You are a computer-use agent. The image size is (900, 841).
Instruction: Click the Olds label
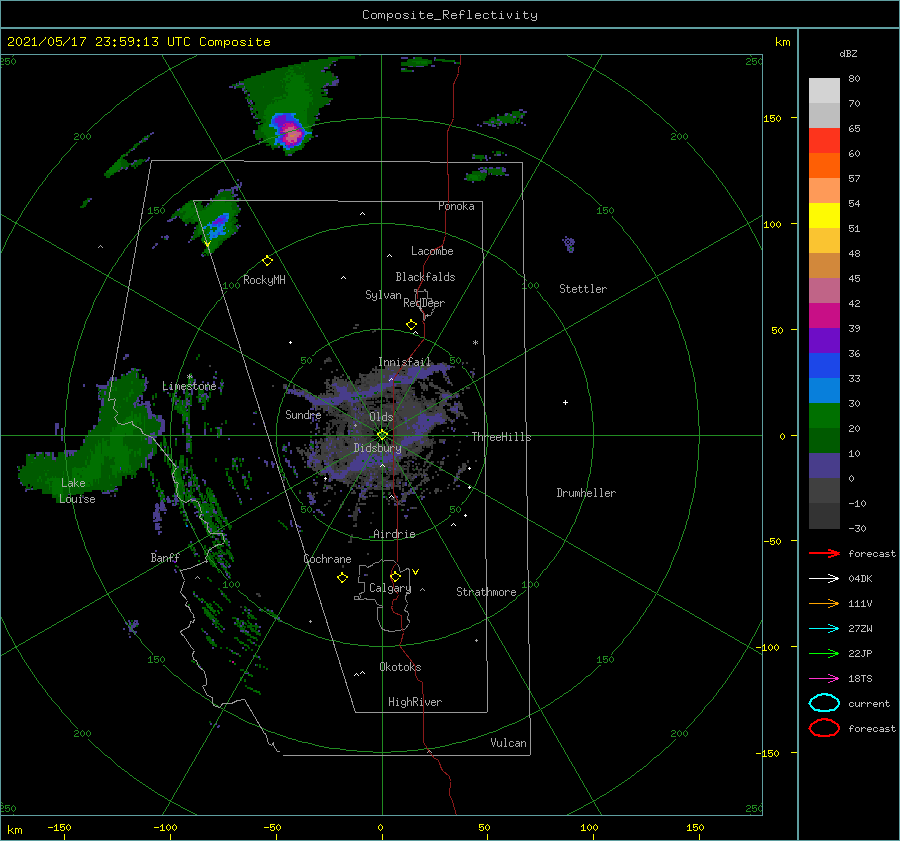[381, 417]
